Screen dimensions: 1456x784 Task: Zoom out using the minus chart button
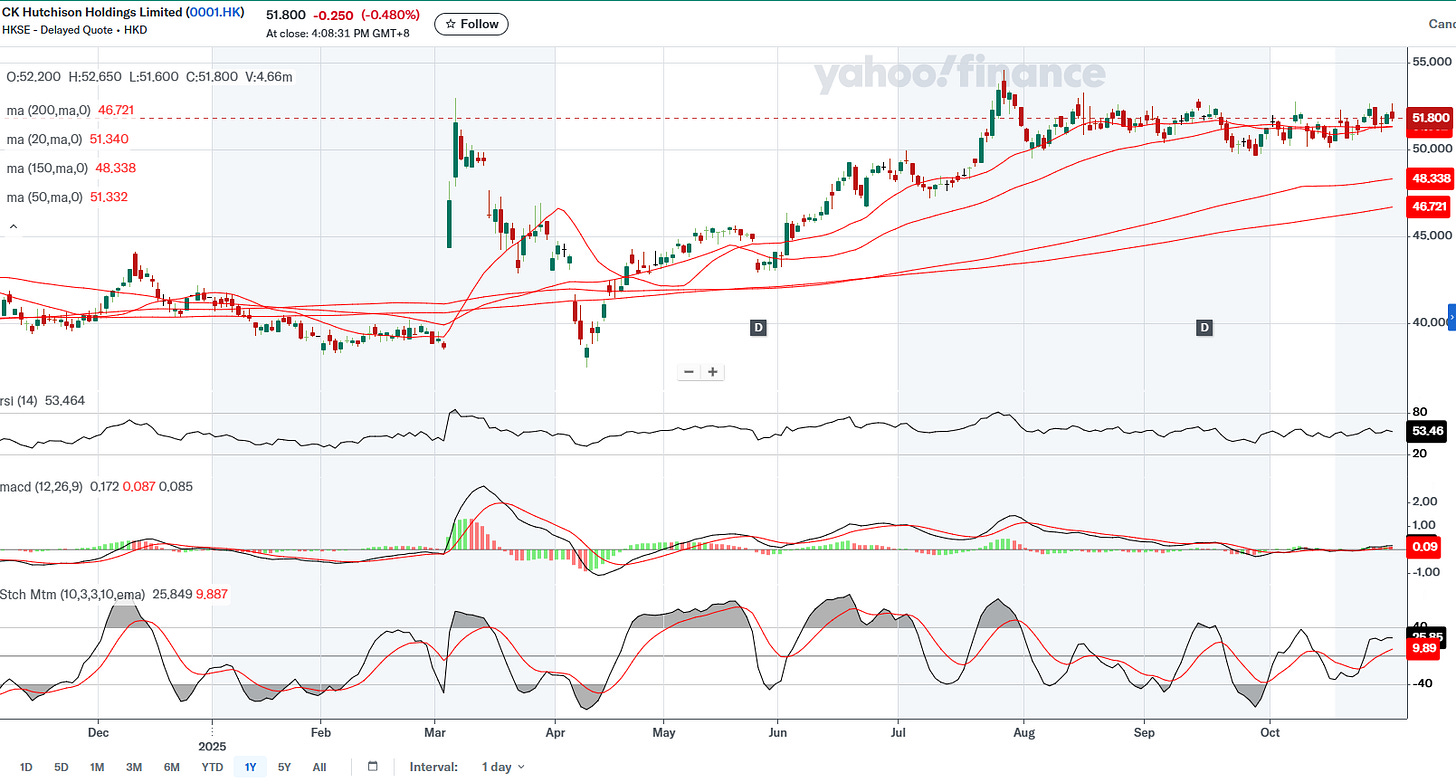pos(689,372)
